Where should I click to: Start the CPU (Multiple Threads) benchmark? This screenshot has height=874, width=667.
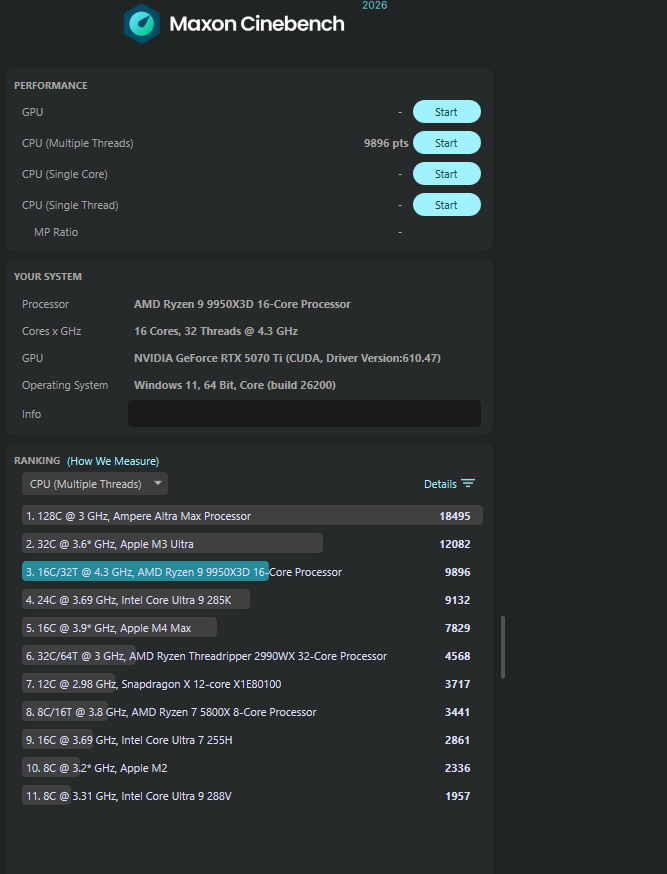coord(446,143)
